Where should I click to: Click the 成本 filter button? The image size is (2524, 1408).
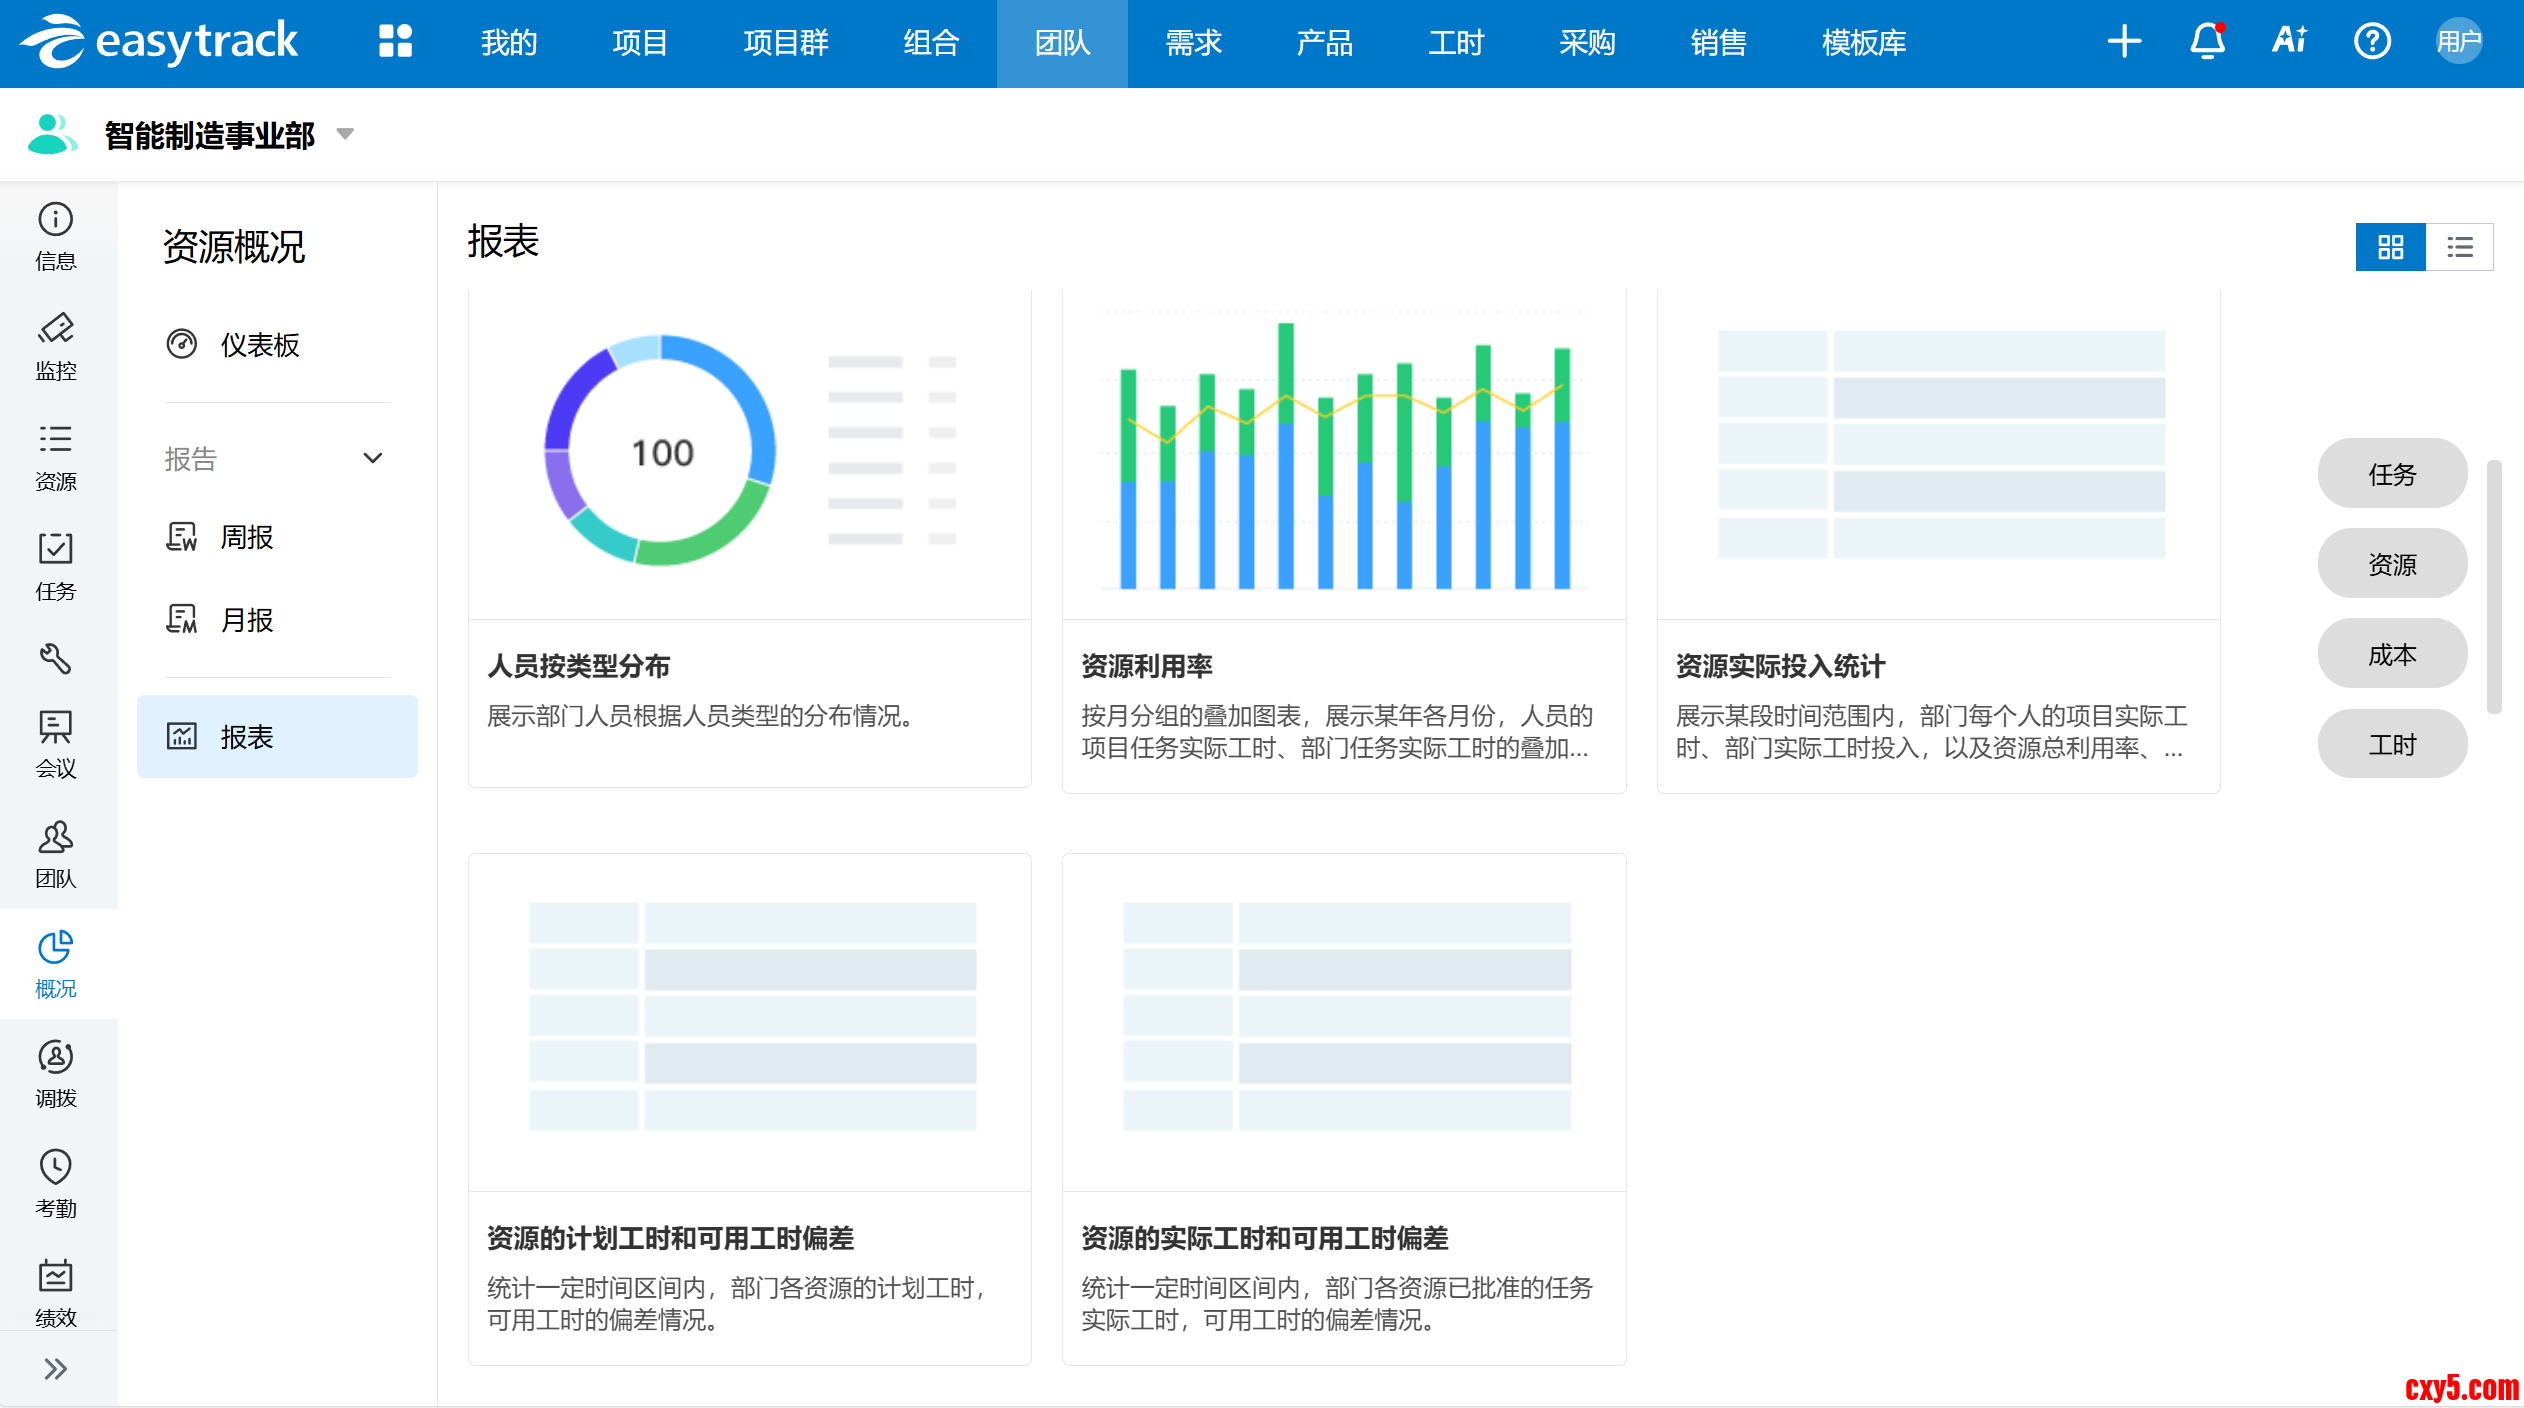point(2391,654)
